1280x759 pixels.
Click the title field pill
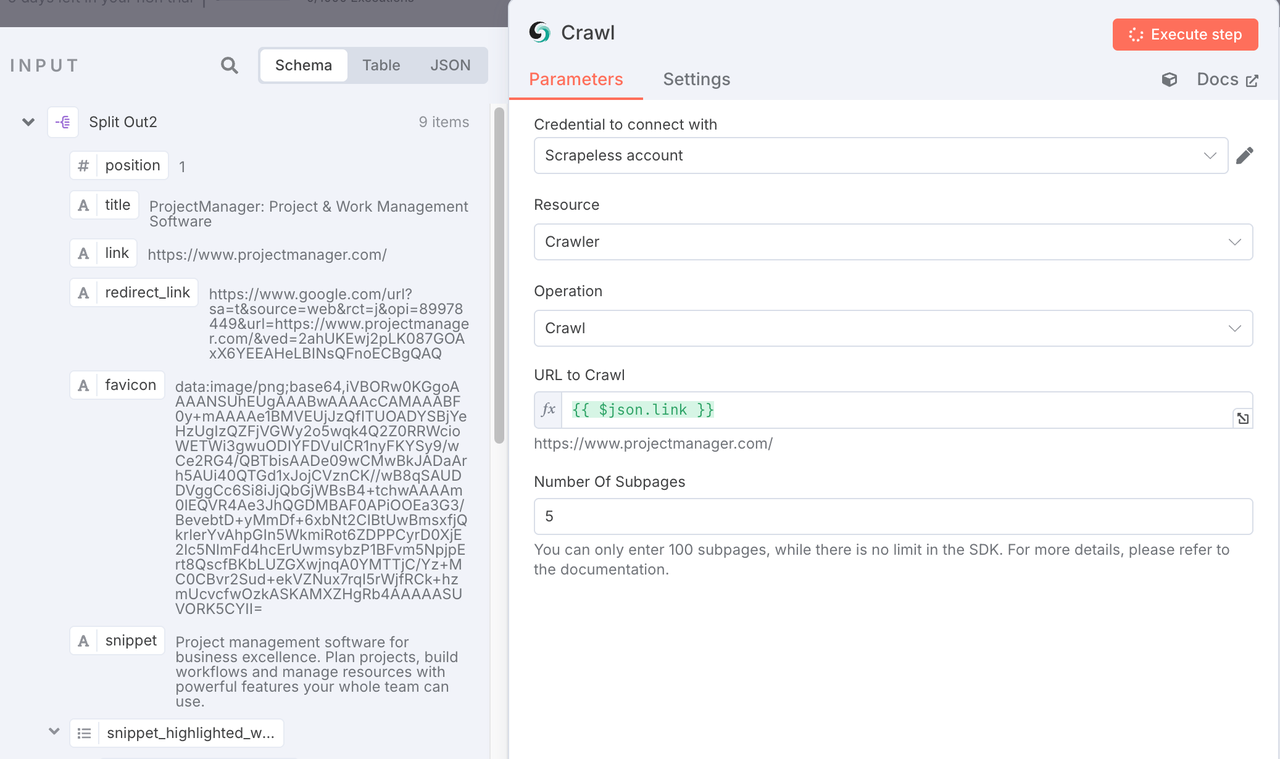click(x=105, y=205)
